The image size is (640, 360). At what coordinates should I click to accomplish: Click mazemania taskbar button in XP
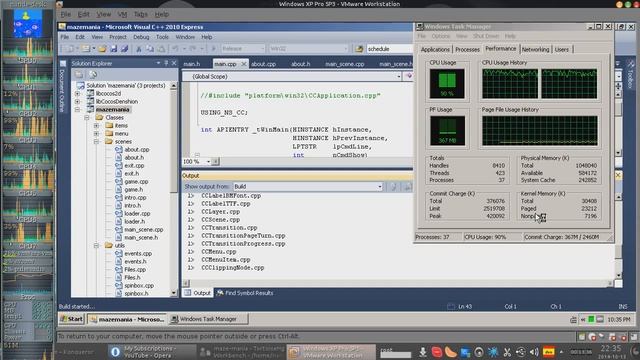coord(127,319)
